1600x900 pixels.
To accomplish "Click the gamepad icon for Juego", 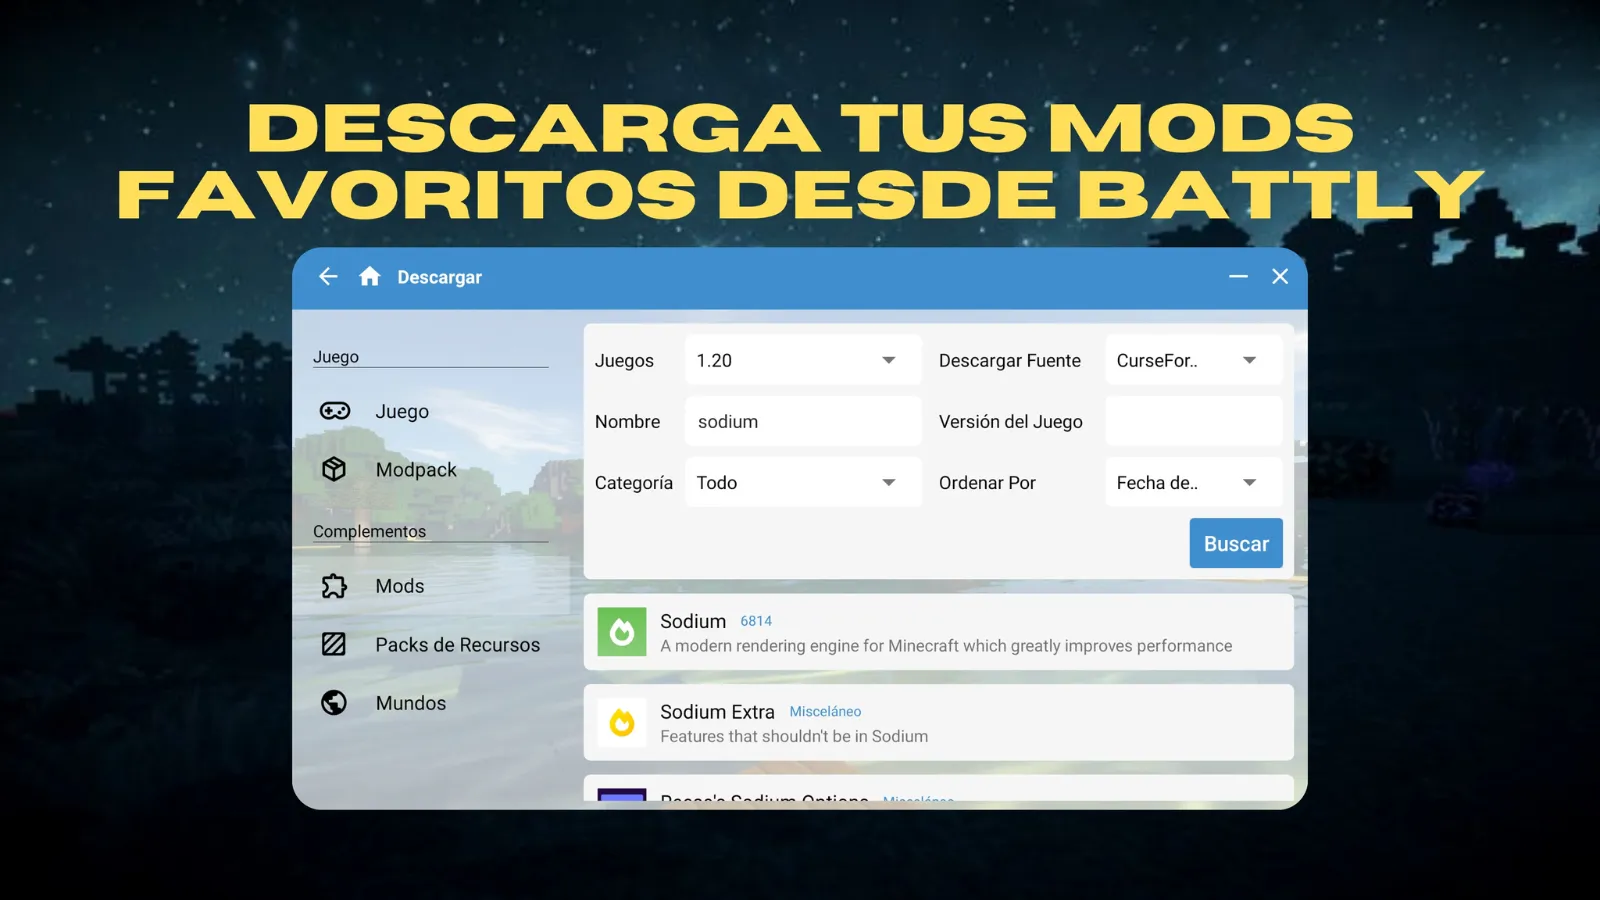I will (x=334, y=411).
